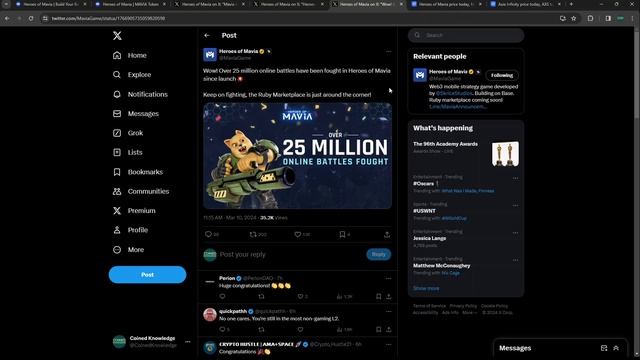The width and height of the screenshot is (640, 360).
Task: Open the 25 Million battles image
Action: tap(298, 156)
